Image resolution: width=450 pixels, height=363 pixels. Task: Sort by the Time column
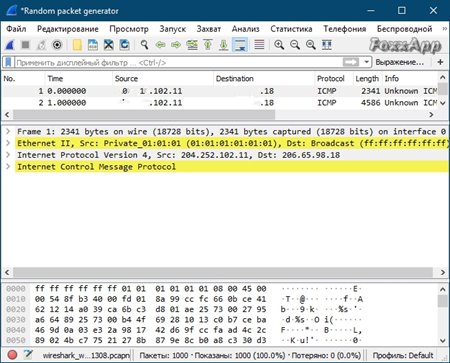tap(79, 79)
